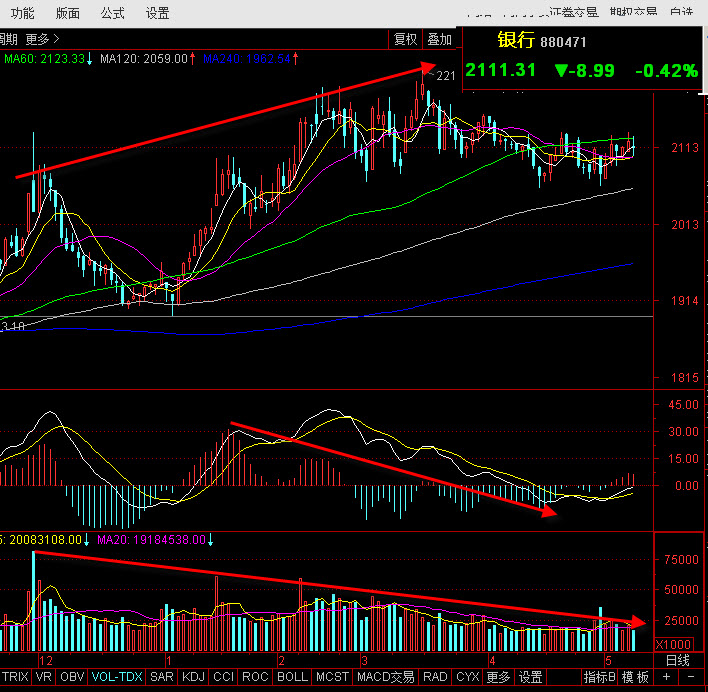Click the month 4 timeline marker
Image resolution: width=708 pixels, height=692 pixels.
(492, 661)
